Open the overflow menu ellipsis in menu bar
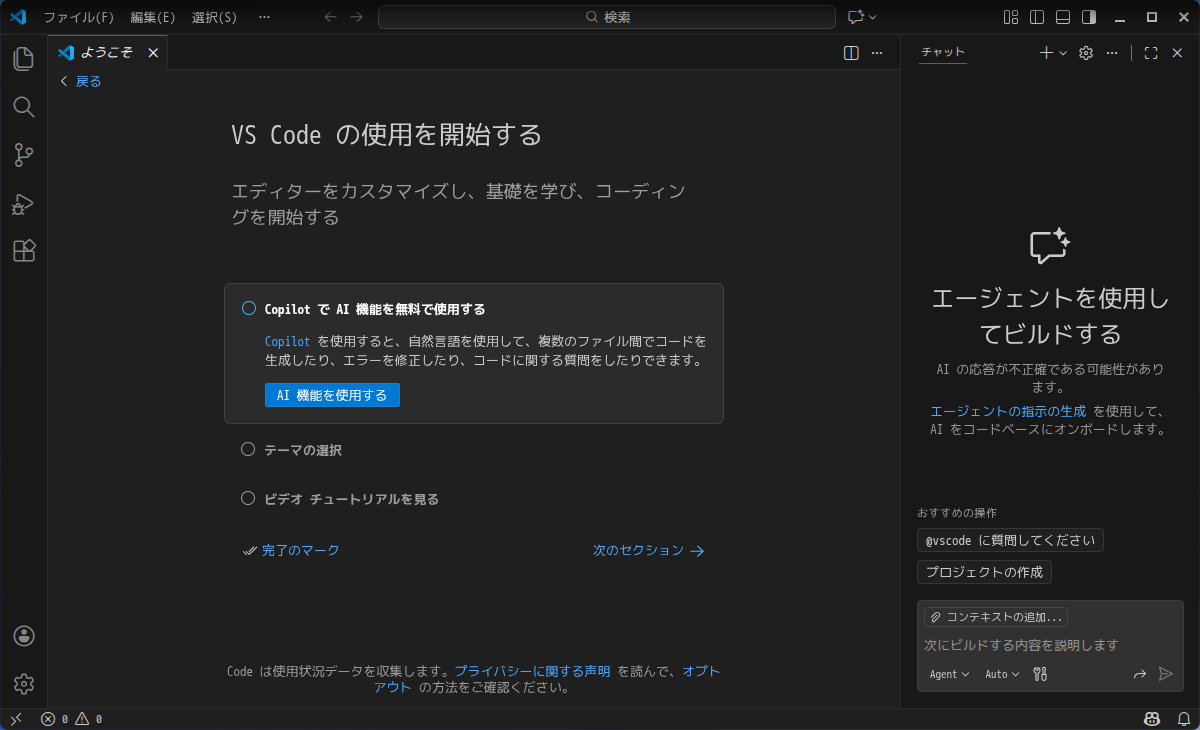This screenshot has height=730, width=1200. click(264, 17)
